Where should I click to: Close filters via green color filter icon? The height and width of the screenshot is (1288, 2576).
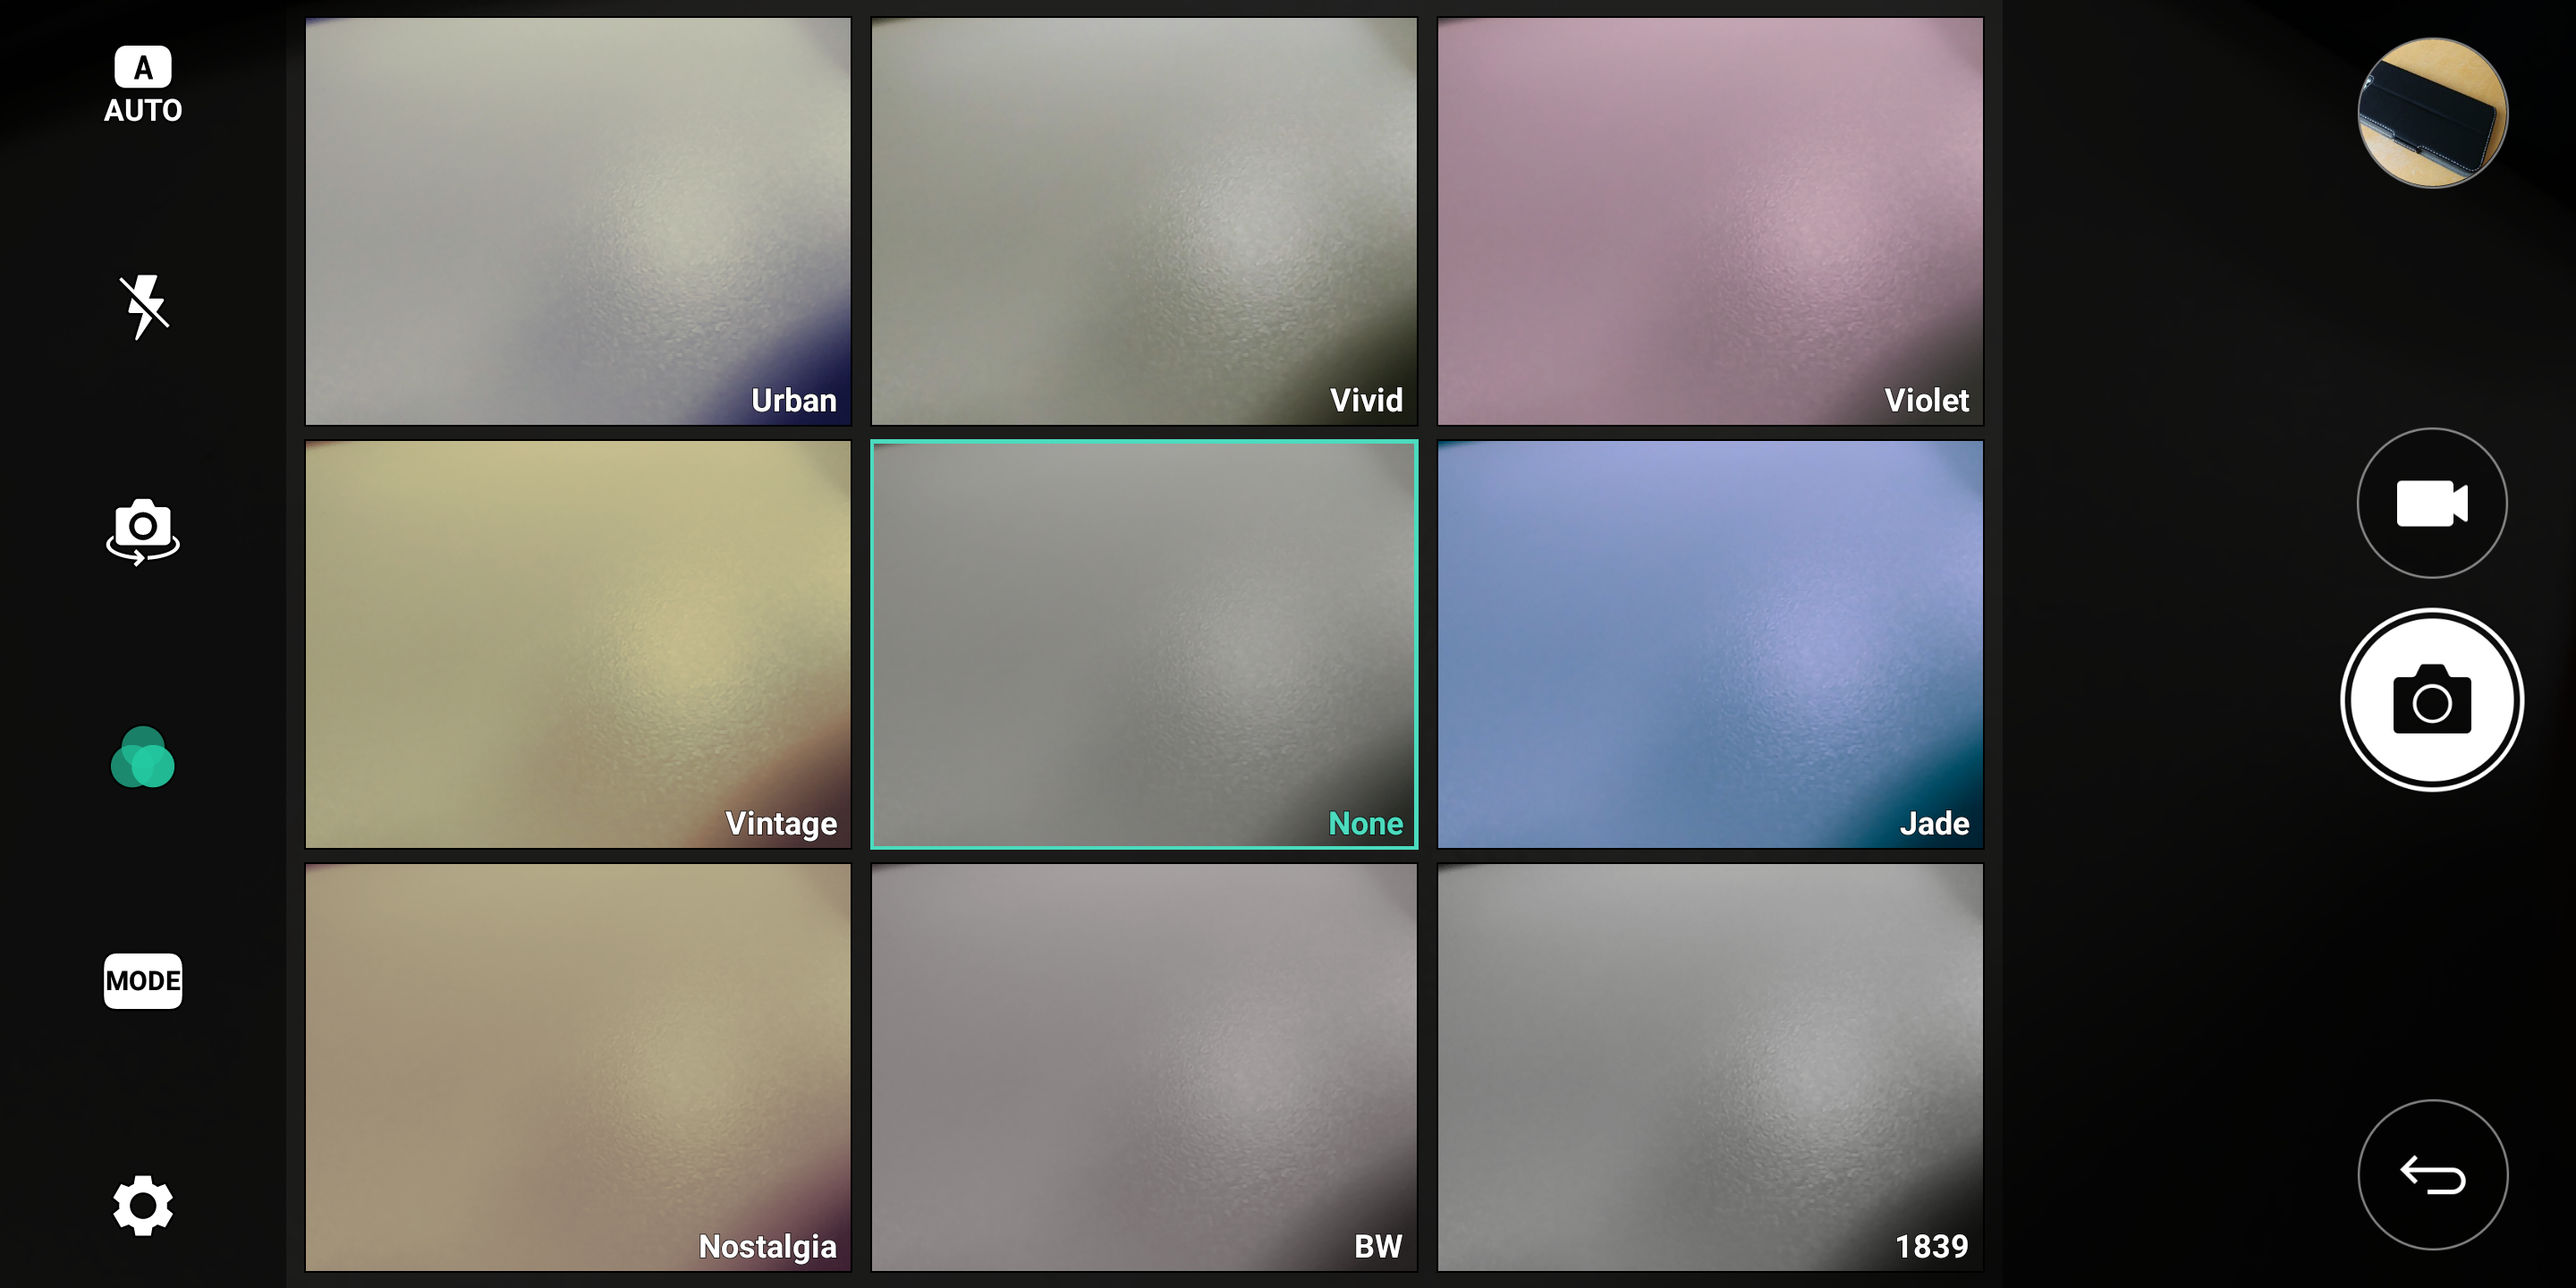[143, 757]
